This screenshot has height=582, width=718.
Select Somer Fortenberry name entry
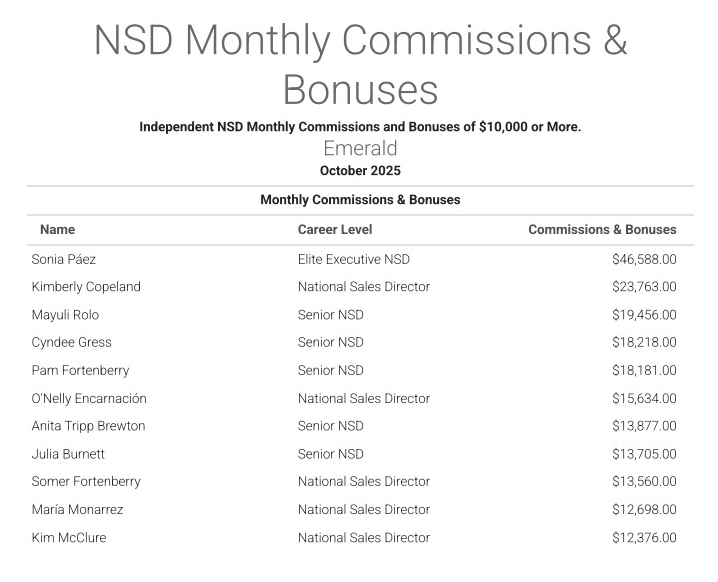(86, 482)
